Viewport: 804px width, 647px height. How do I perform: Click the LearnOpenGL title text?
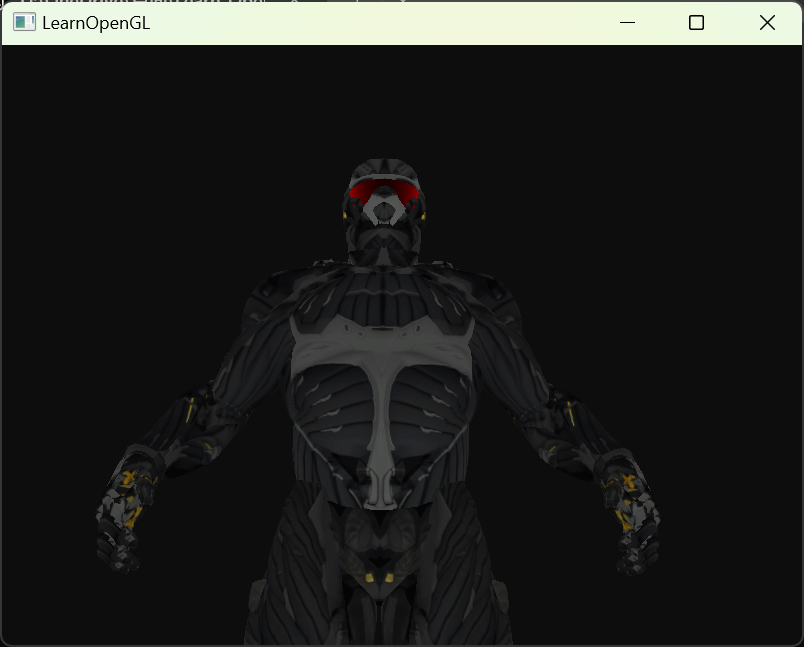click(x=96, y=23)
